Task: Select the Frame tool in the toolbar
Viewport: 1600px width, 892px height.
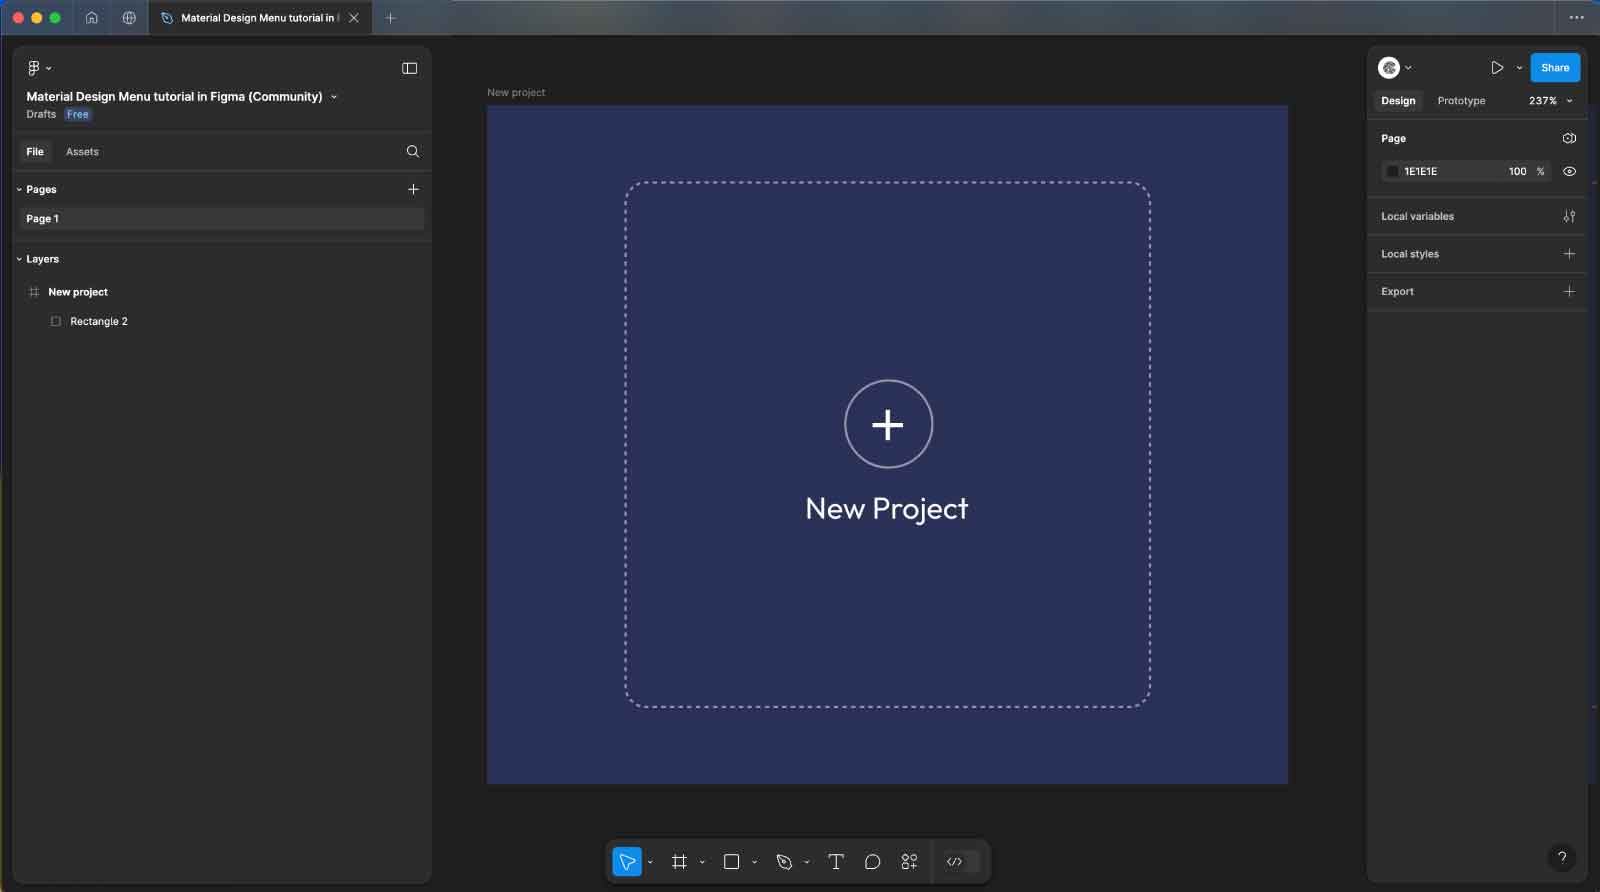Action: 679,862
